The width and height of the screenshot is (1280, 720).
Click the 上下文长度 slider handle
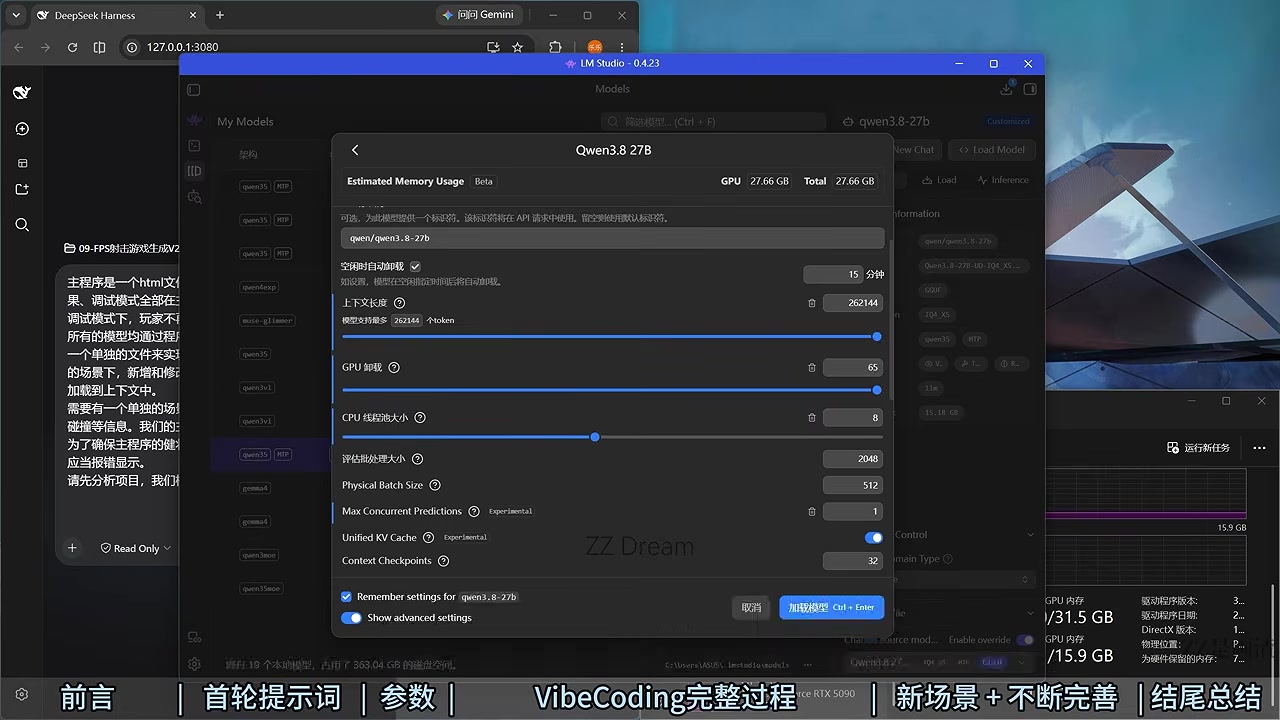click(877, 337)
